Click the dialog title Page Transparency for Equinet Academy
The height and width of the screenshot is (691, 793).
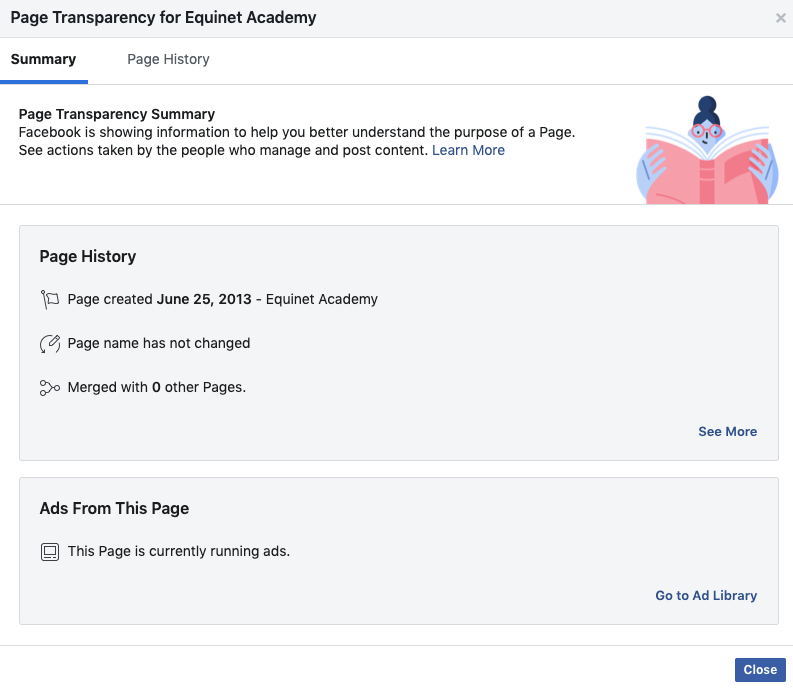[x=163, y=18]
